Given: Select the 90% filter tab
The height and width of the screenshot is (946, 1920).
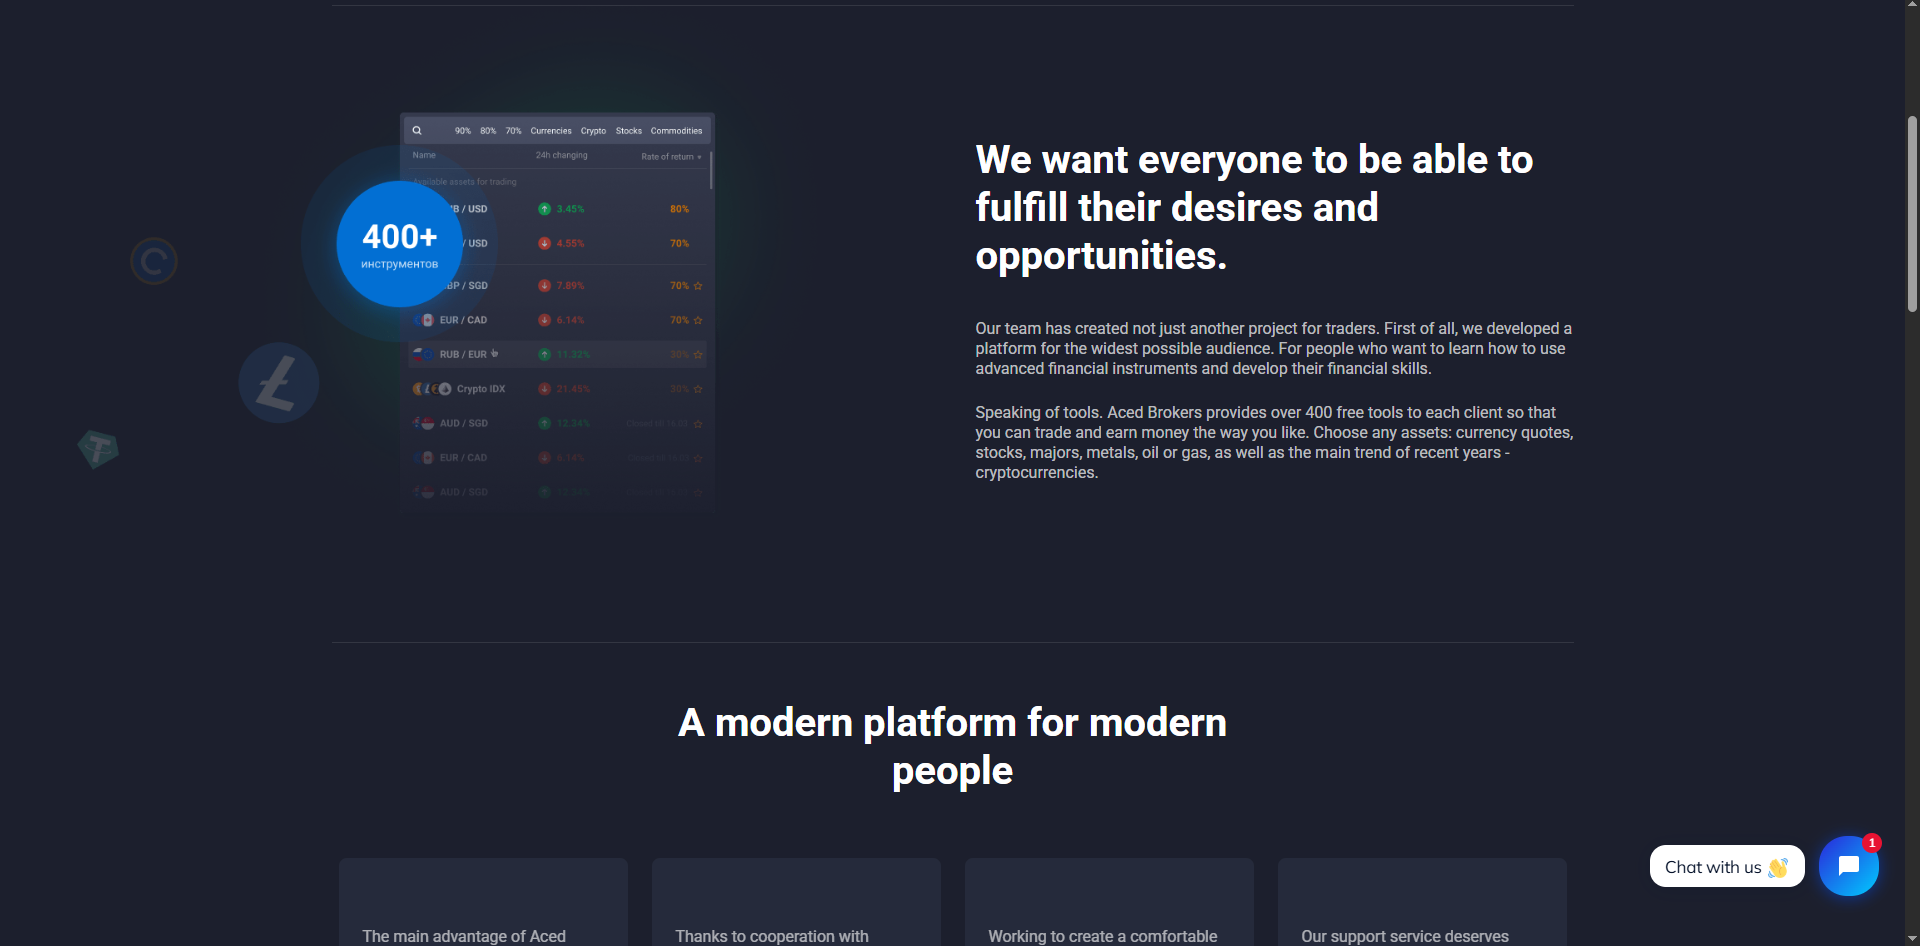Looking at the screenshot, I should point(463,131).
